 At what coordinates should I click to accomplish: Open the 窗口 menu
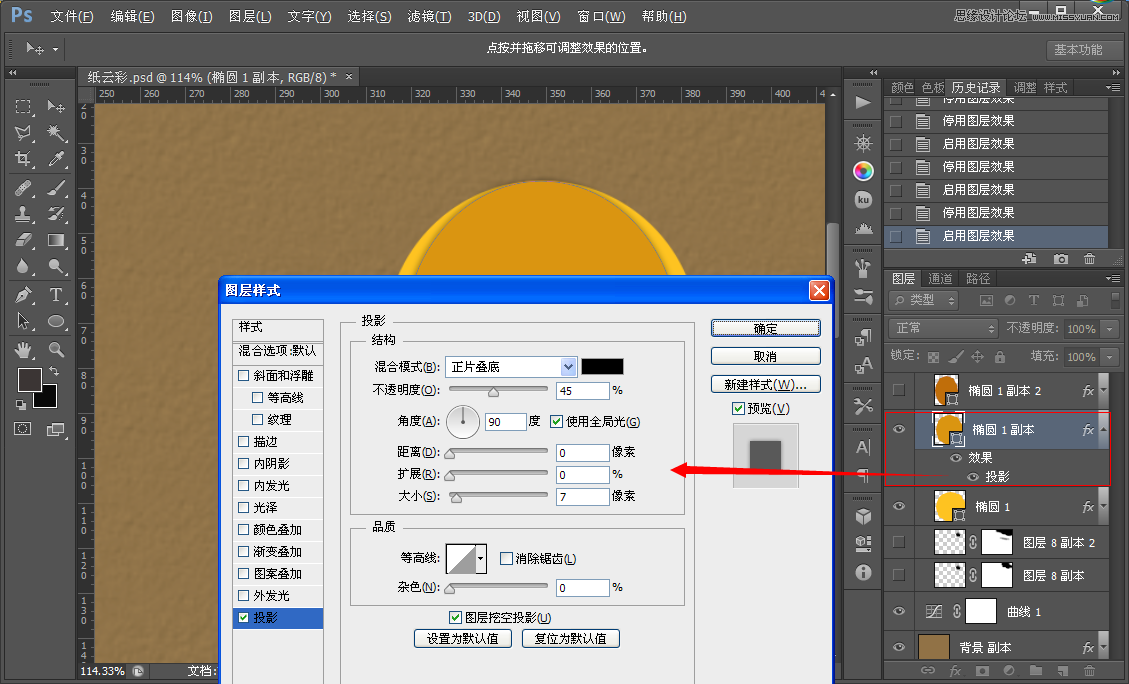click(x=601, y=16)
